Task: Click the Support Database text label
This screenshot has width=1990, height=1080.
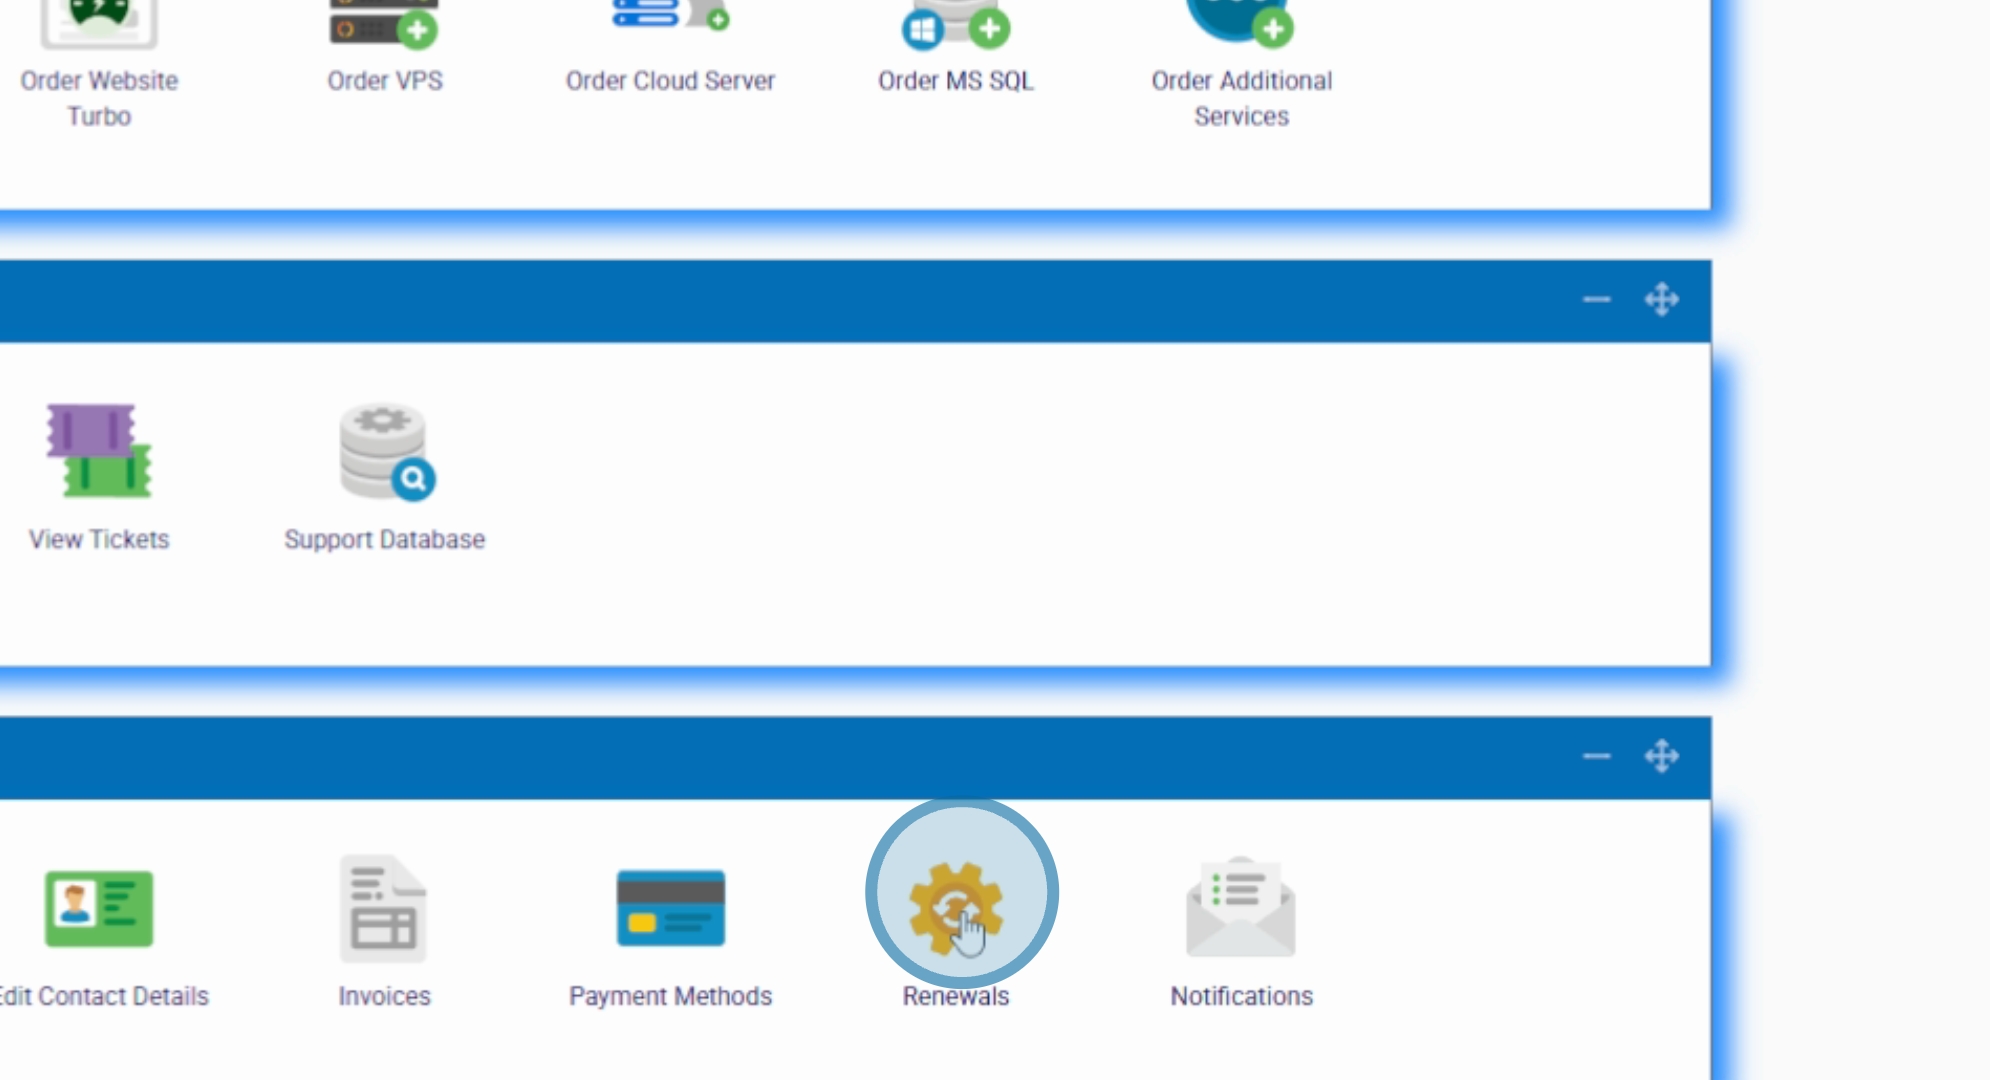Action: coord(384,540)
